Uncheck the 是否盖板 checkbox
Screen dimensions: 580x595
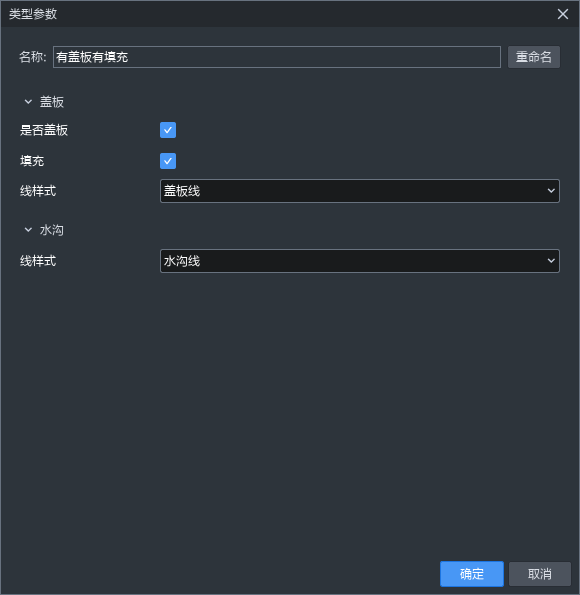[168, 130]
